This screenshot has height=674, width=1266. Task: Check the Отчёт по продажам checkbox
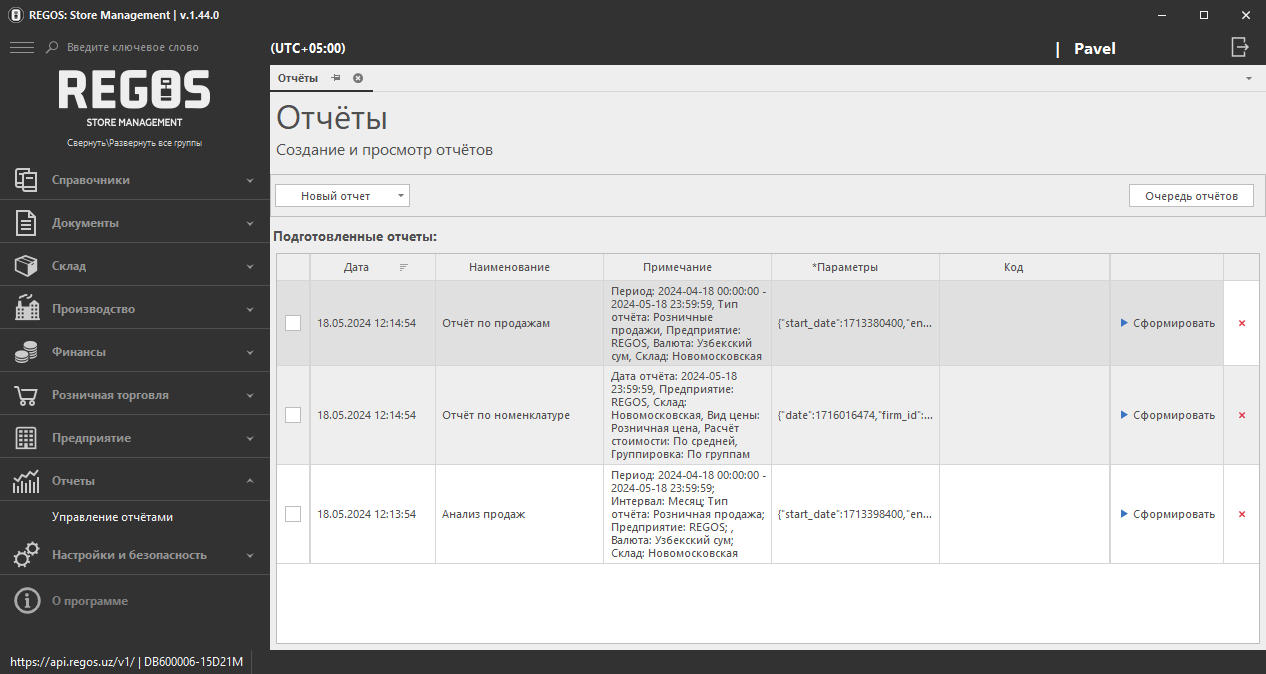[x=293, y=323]
